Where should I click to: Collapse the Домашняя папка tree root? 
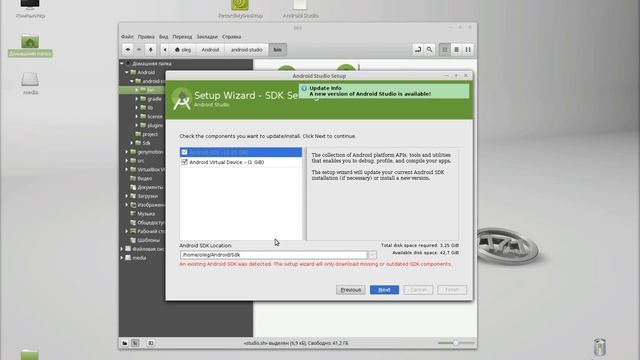pos(122,63)
